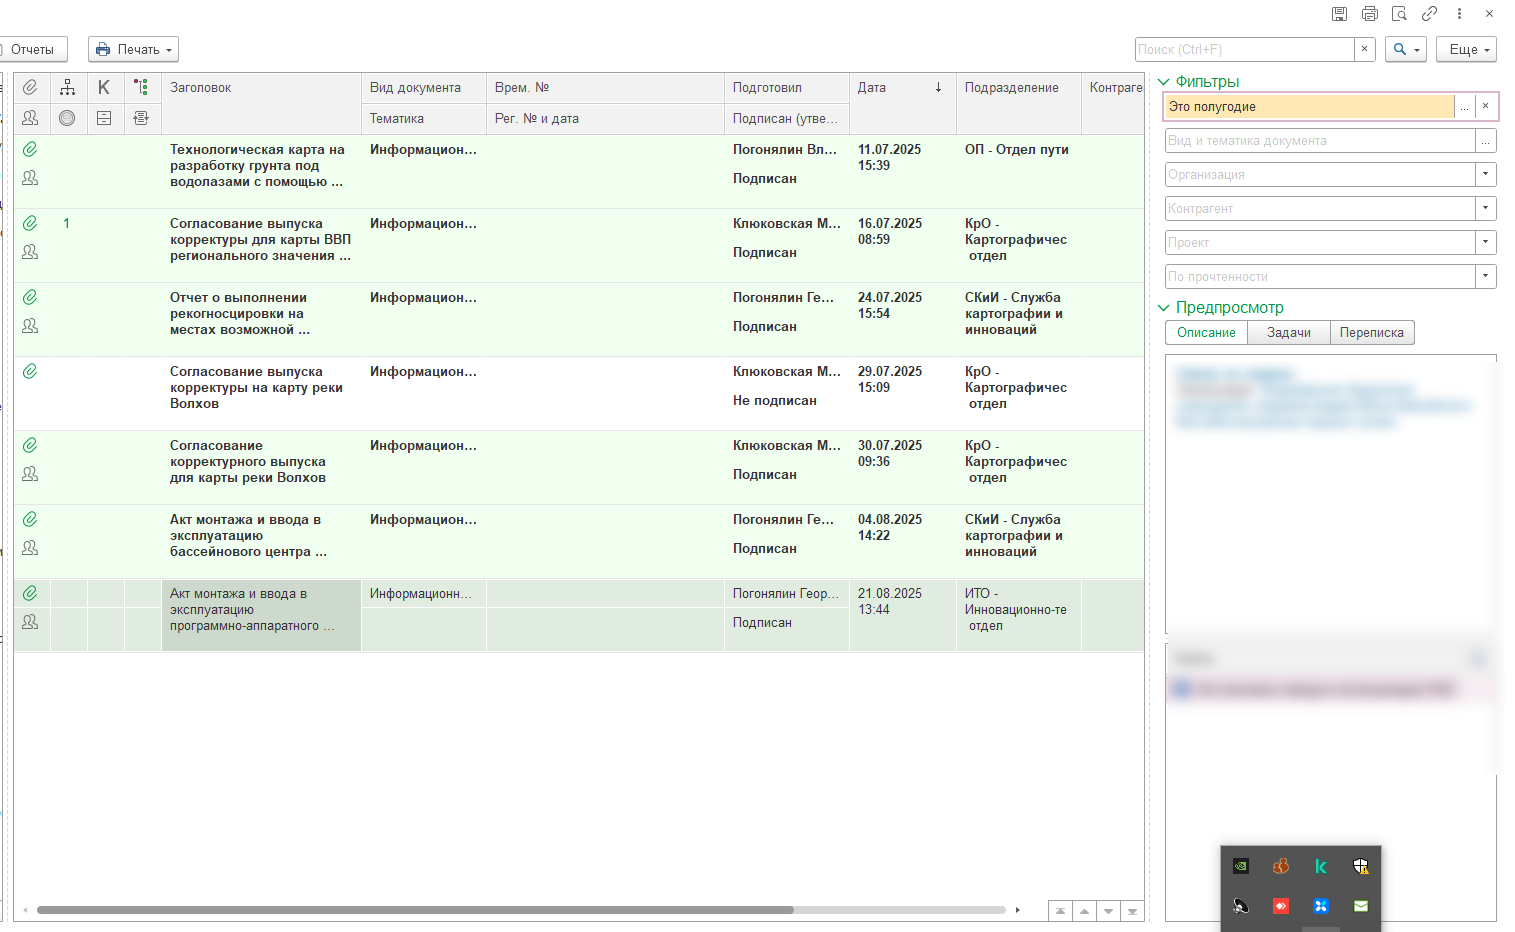Click the chain link icon at top right

tap(1429, 14)
